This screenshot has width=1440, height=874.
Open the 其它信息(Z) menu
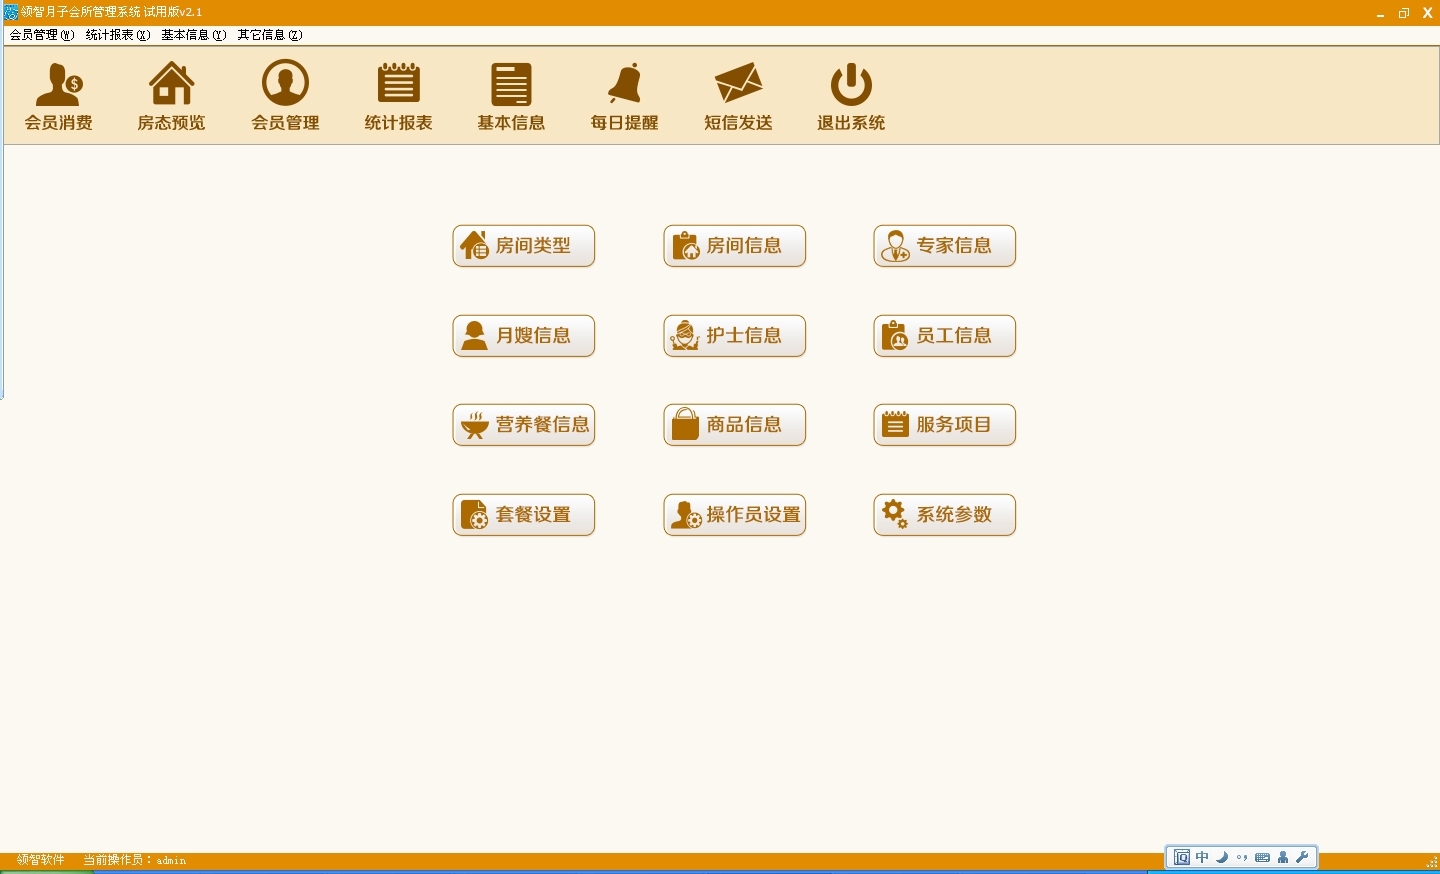(270, 35)
